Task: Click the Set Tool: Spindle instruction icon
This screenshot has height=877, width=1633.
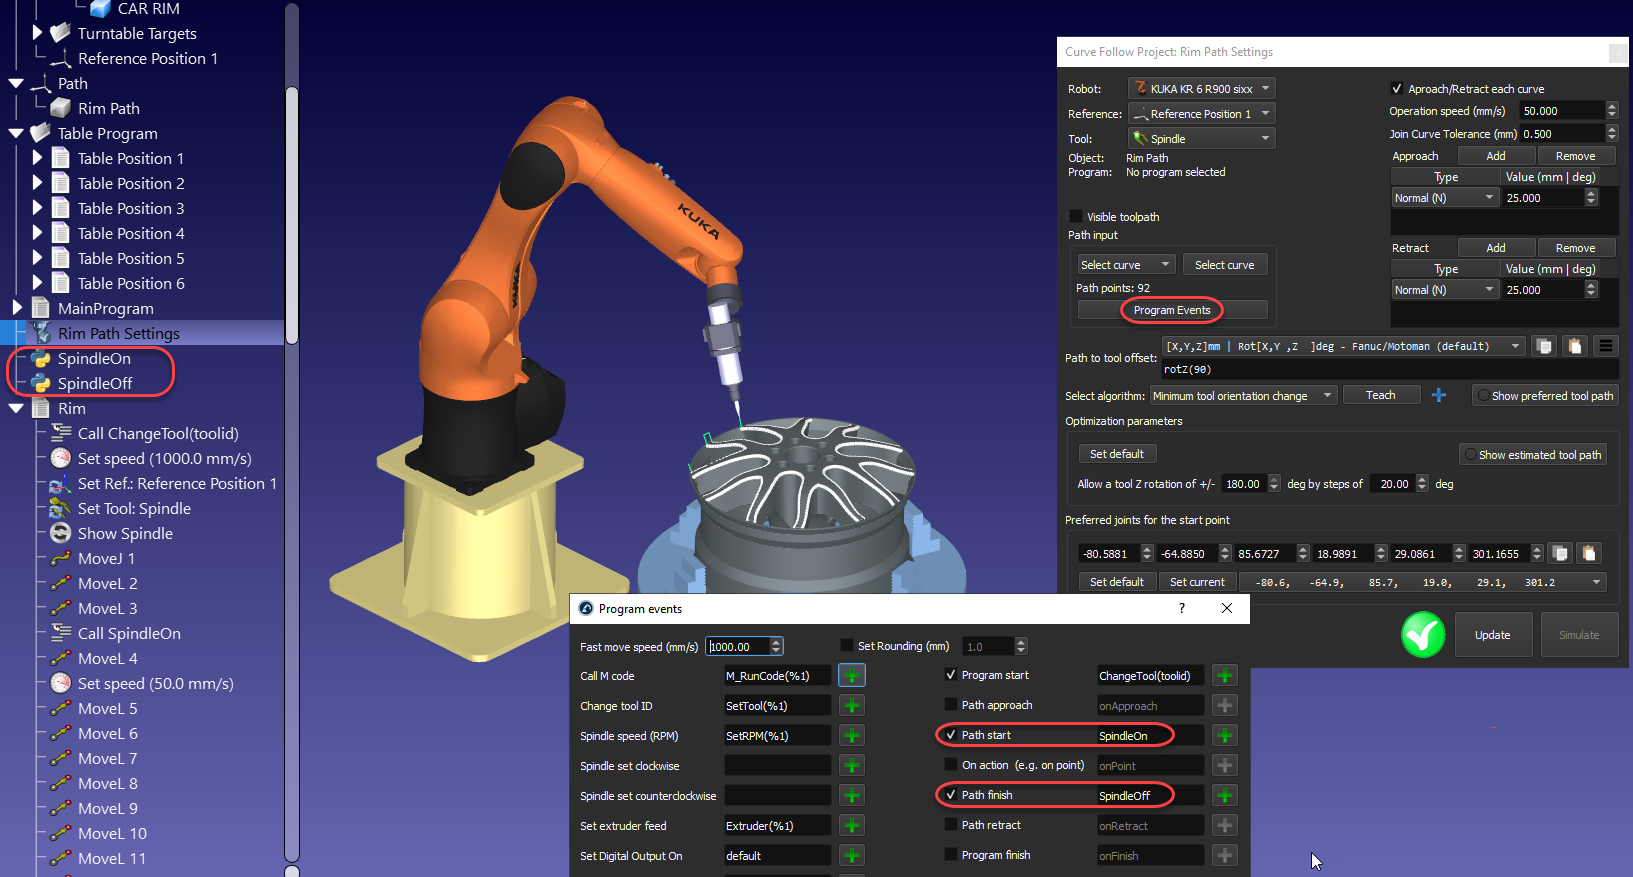Action: coord(61,508)
